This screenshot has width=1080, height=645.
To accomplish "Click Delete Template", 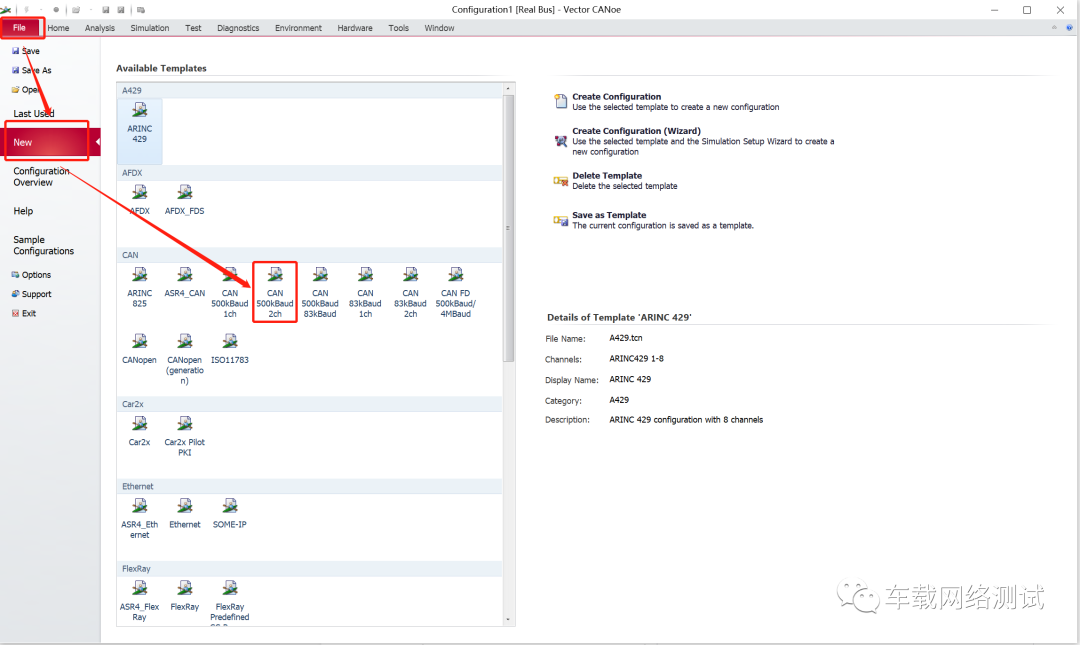I will pyautogui.click(x=616, y=181).
